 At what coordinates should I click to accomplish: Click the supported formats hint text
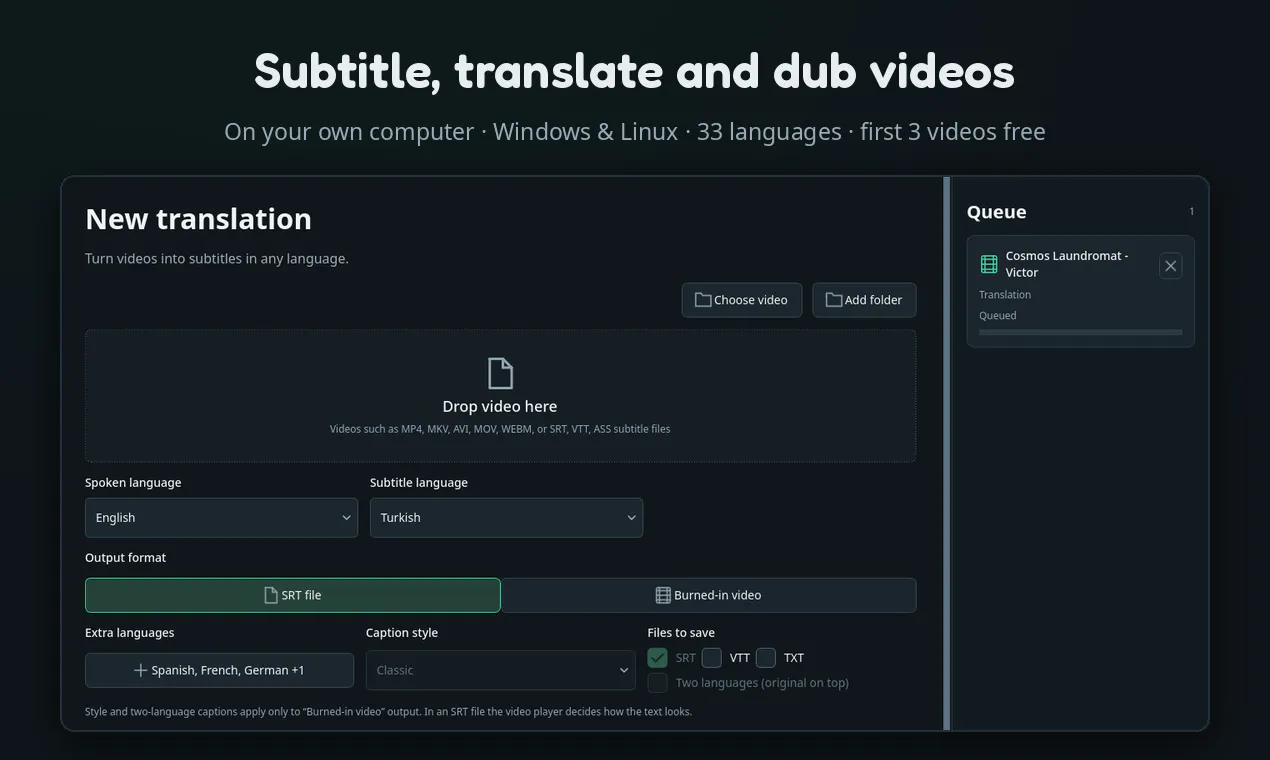[x=500, y=429]
